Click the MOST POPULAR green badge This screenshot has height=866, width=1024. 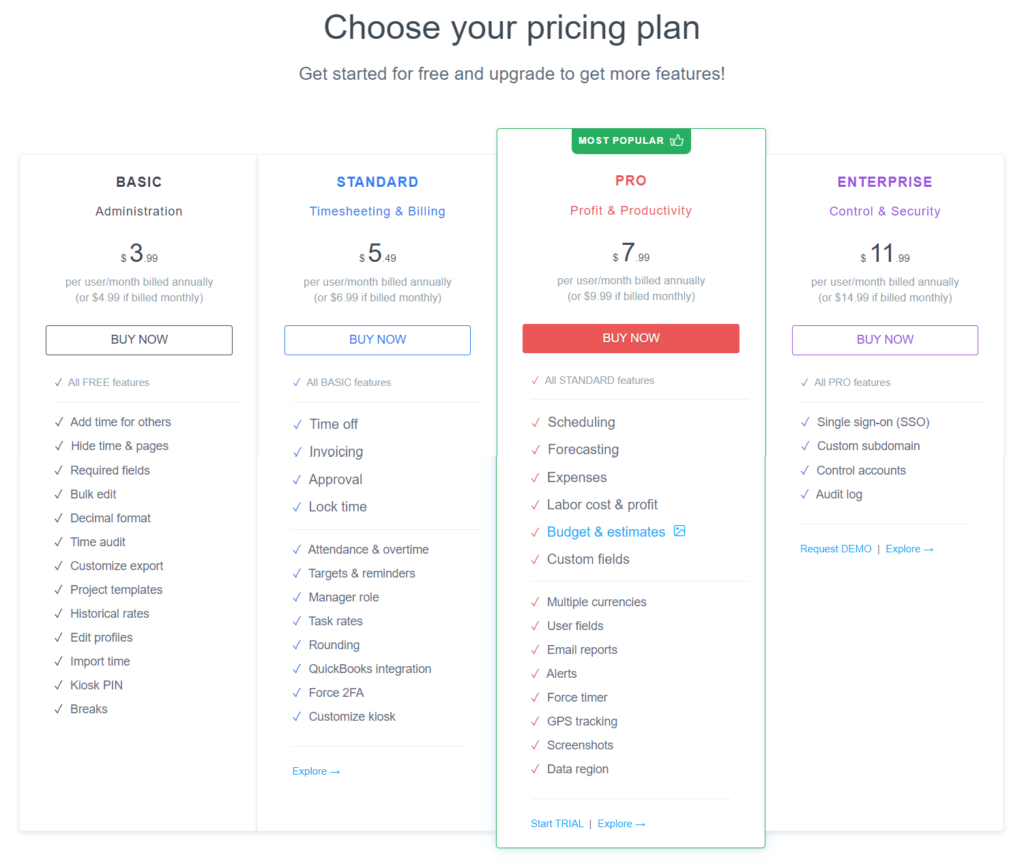pyautogui.click(x=631, y=141)
